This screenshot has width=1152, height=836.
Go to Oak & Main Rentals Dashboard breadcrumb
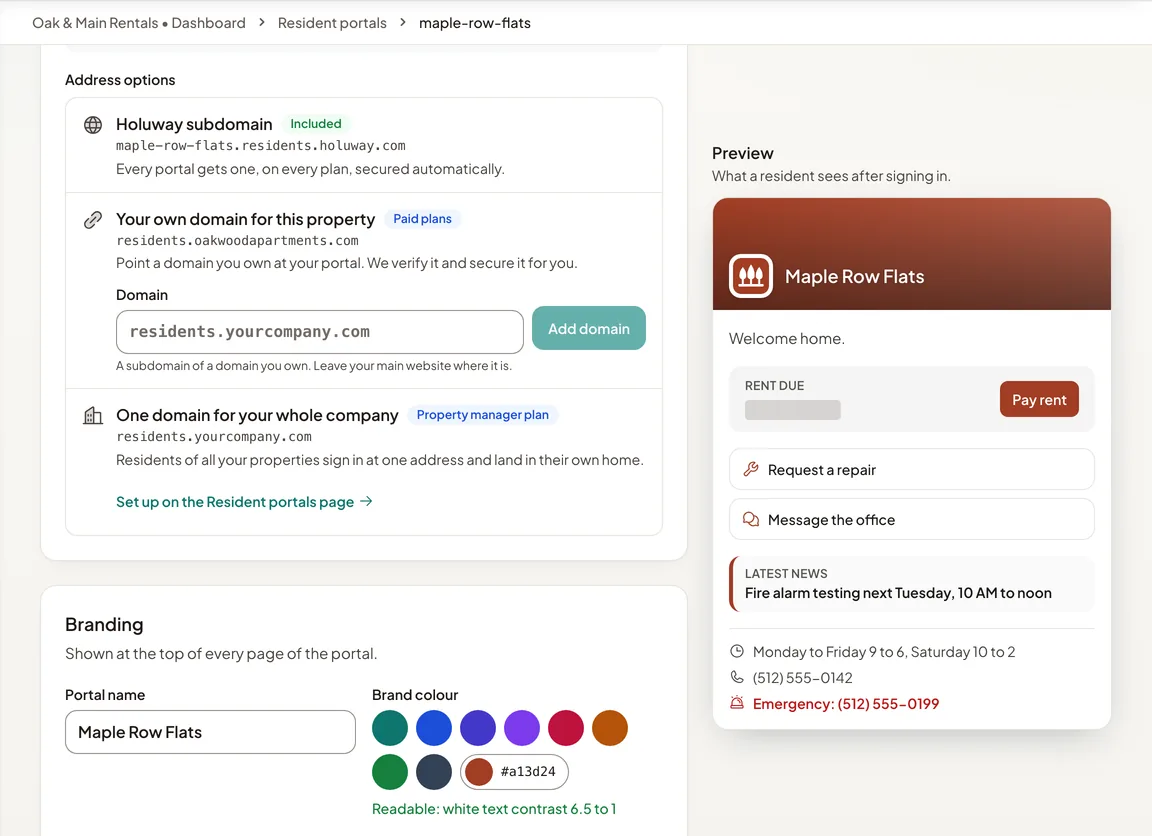tap(139, 23)
